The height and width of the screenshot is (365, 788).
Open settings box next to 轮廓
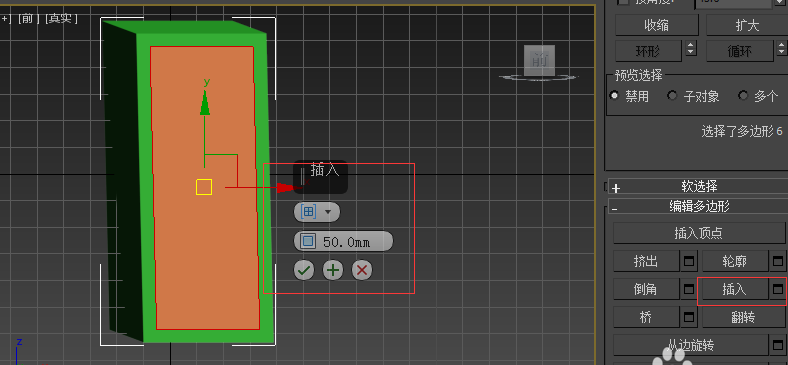click(x=778, y=261)
